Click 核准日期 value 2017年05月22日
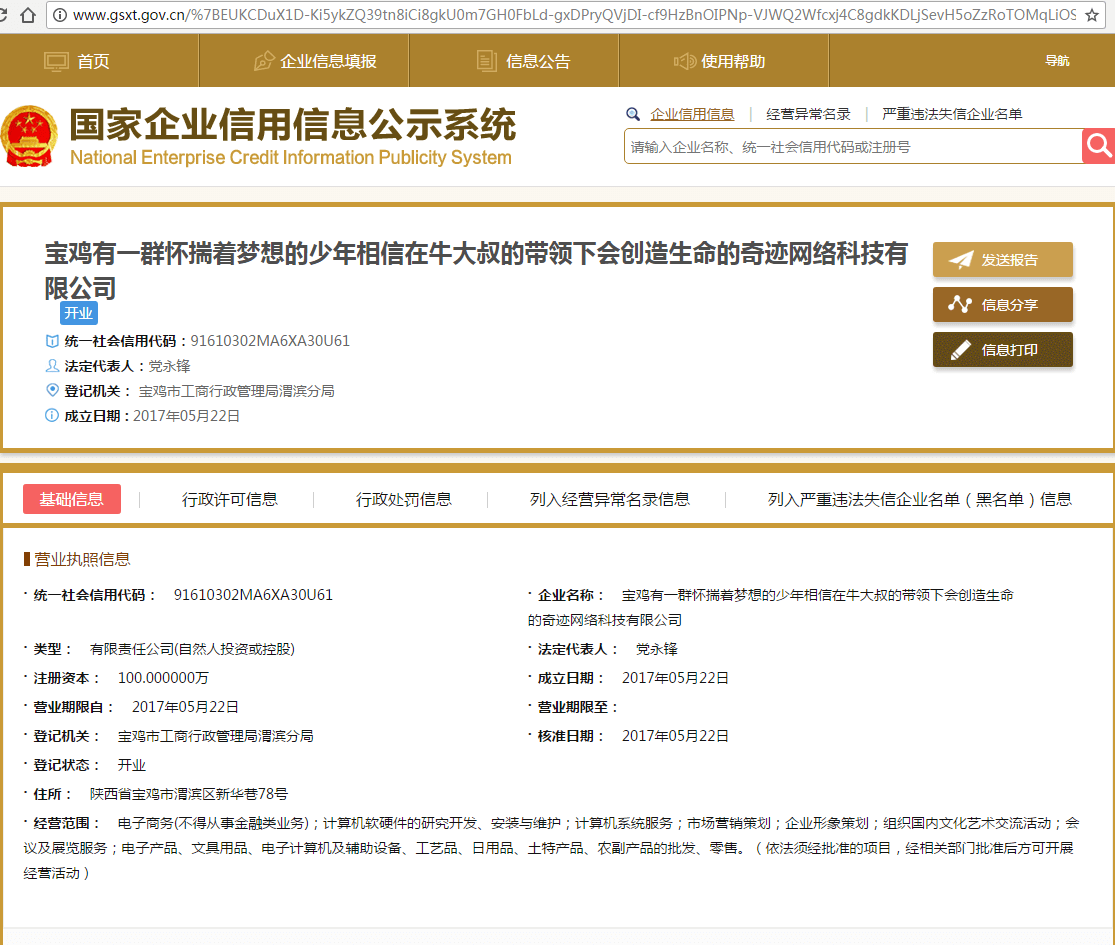 (675, 736)
